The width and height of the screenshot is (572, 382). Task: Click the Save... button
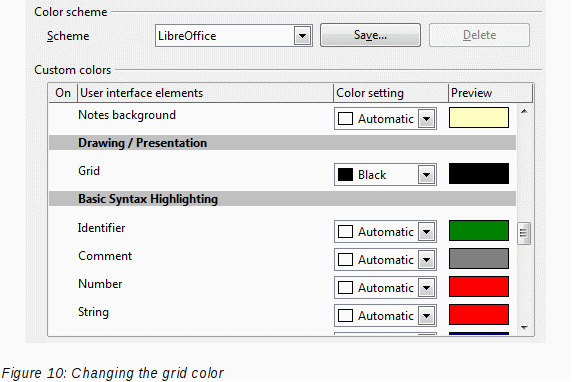point(370,35)
